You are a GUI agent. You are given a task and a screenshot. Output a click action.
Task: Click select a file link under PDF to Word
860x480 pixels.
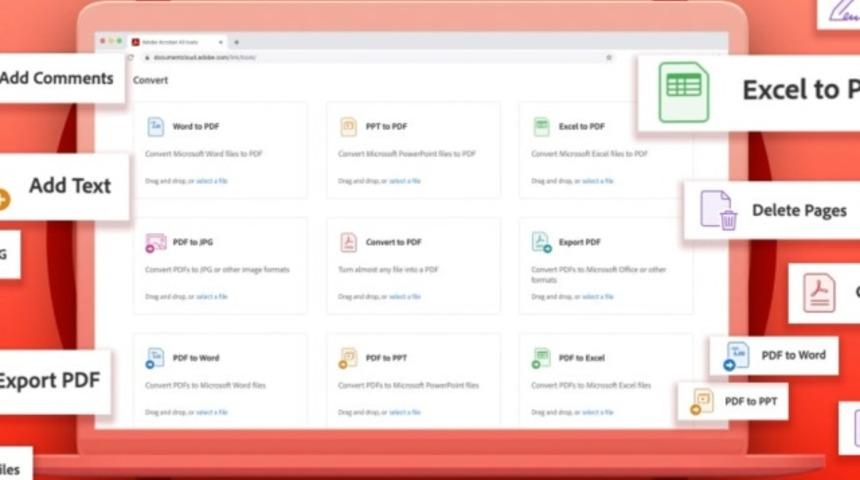pos(212,413)
